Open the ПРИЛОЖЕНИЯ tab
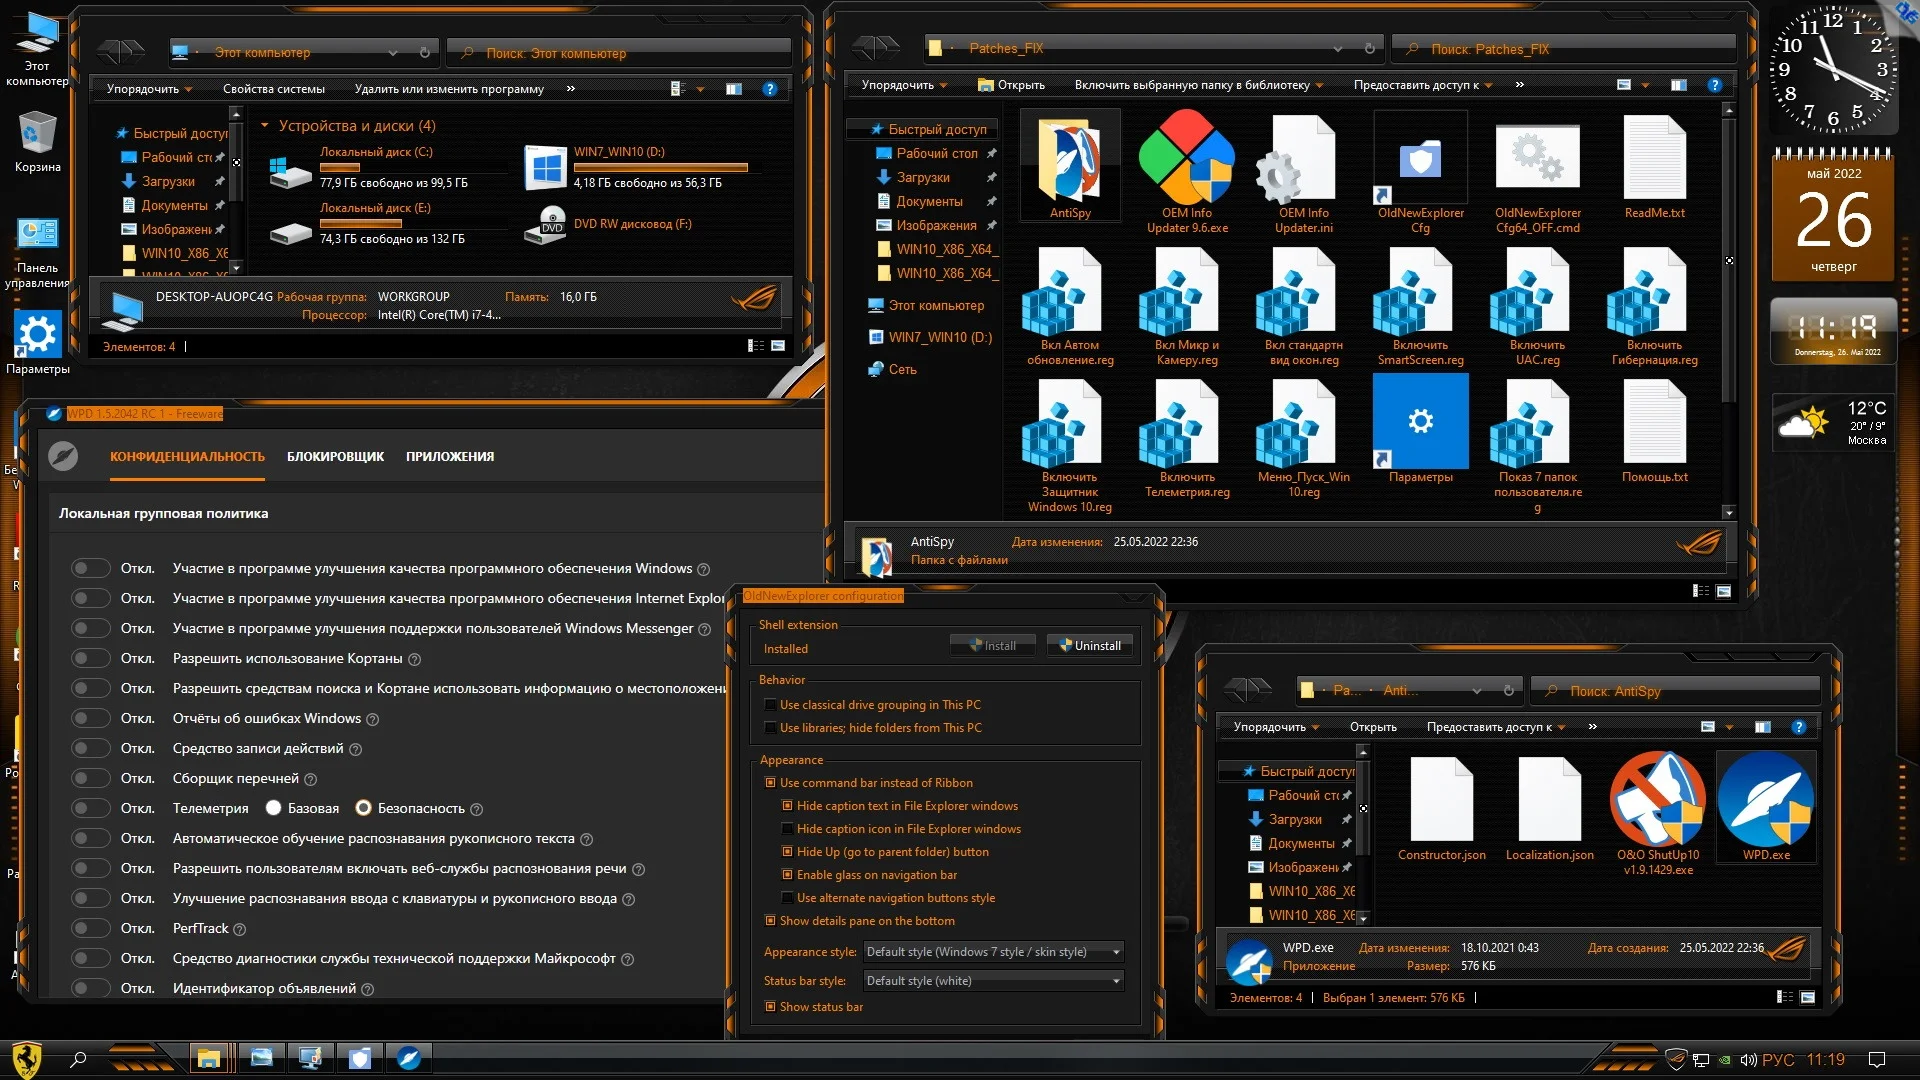The image size is (1920, 1080). click(x=449, y=457)
